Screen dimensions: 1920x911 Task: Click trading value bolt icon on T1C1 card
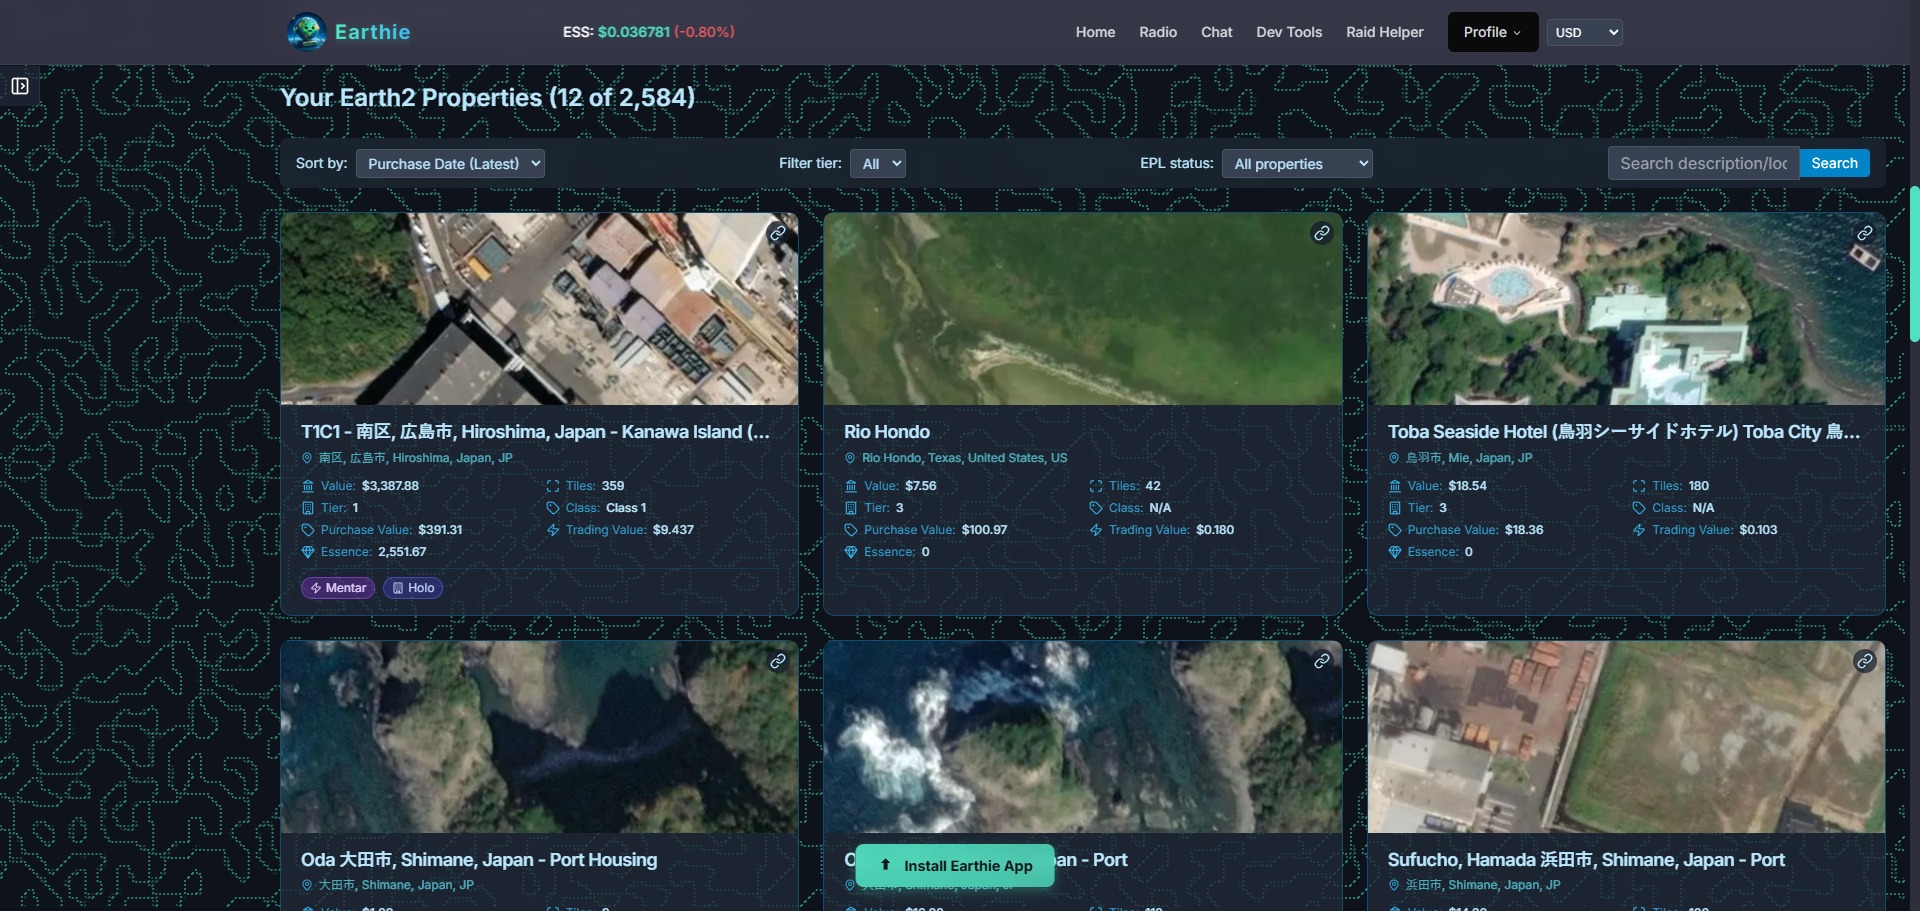tap(553, 530)
